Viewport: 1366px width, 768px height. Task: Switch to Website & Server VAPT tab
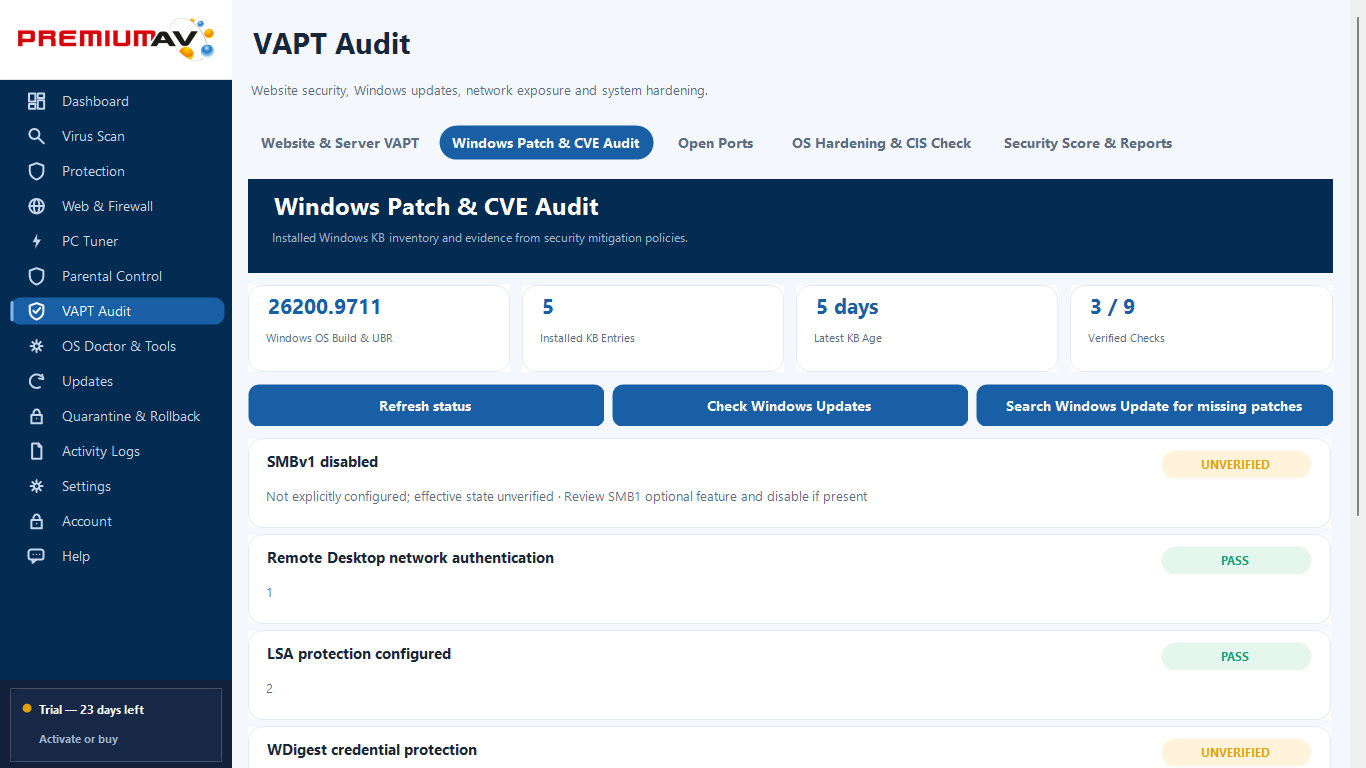(x=340, y=143)
